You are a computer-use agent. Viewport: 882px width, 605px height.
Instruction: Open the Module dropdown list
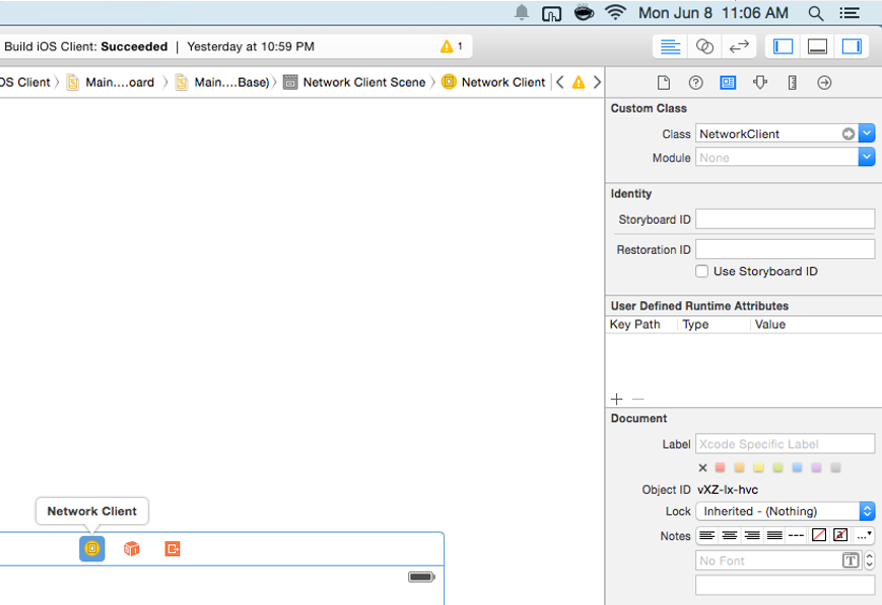(867, 157)
